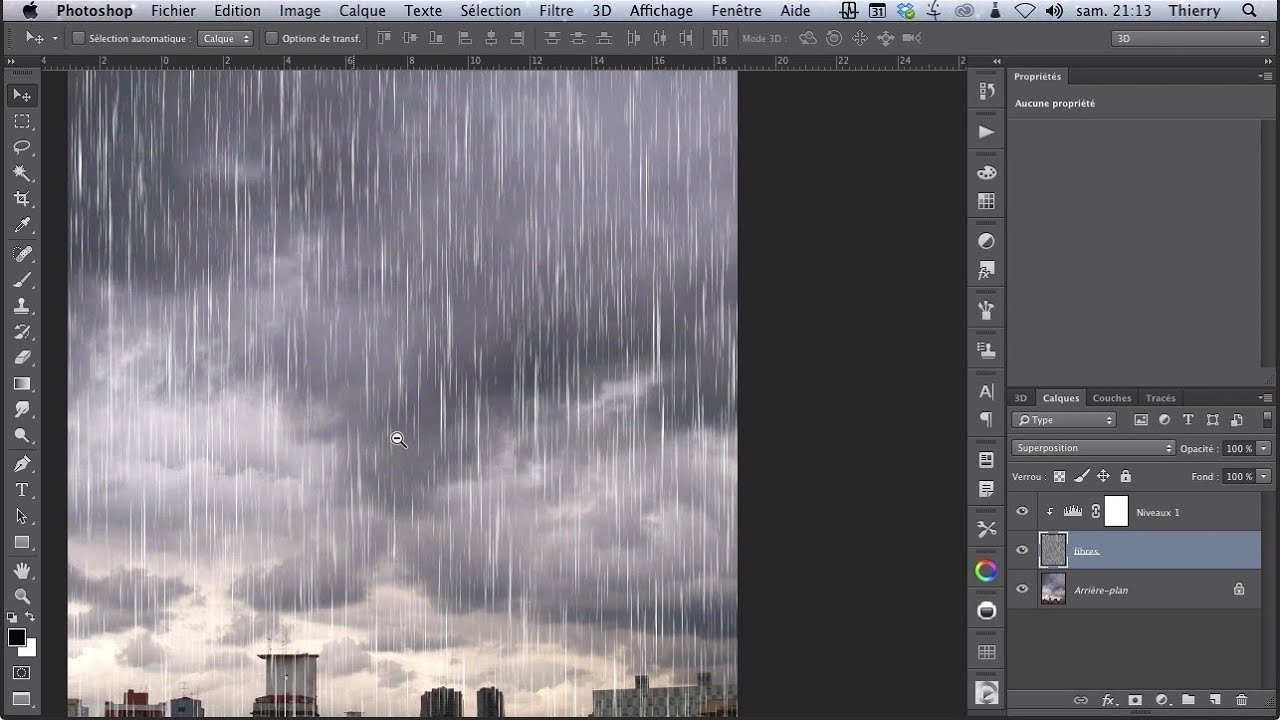Select the Rectangle shape tool

coord(22,542)
